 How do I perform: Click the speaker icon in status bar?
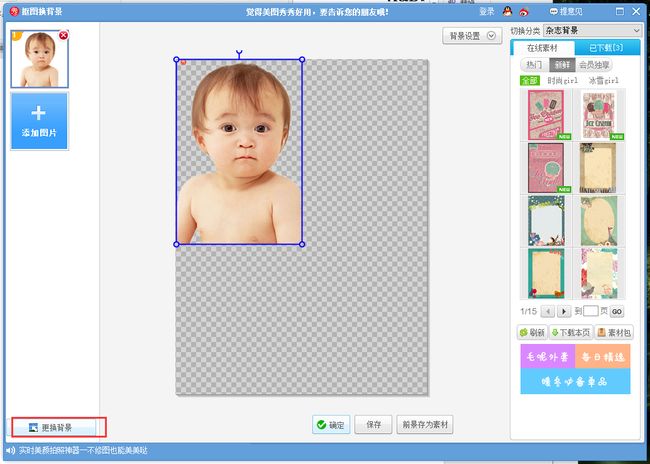tap(11, 450)
